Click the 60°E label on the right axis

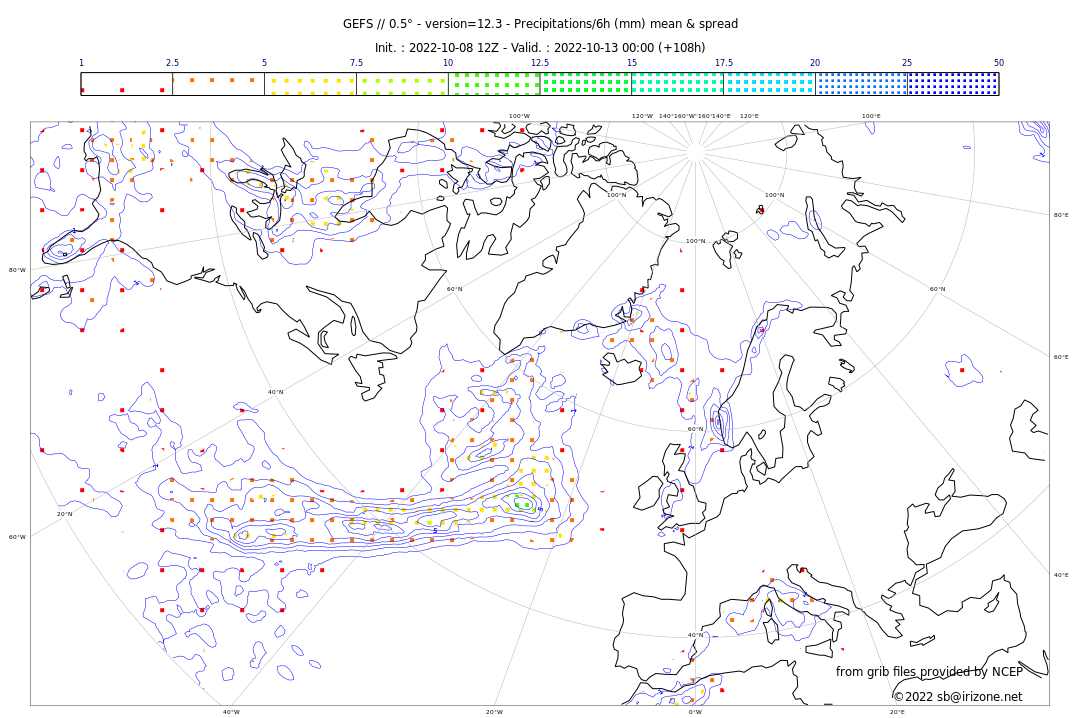(1061, 357)
